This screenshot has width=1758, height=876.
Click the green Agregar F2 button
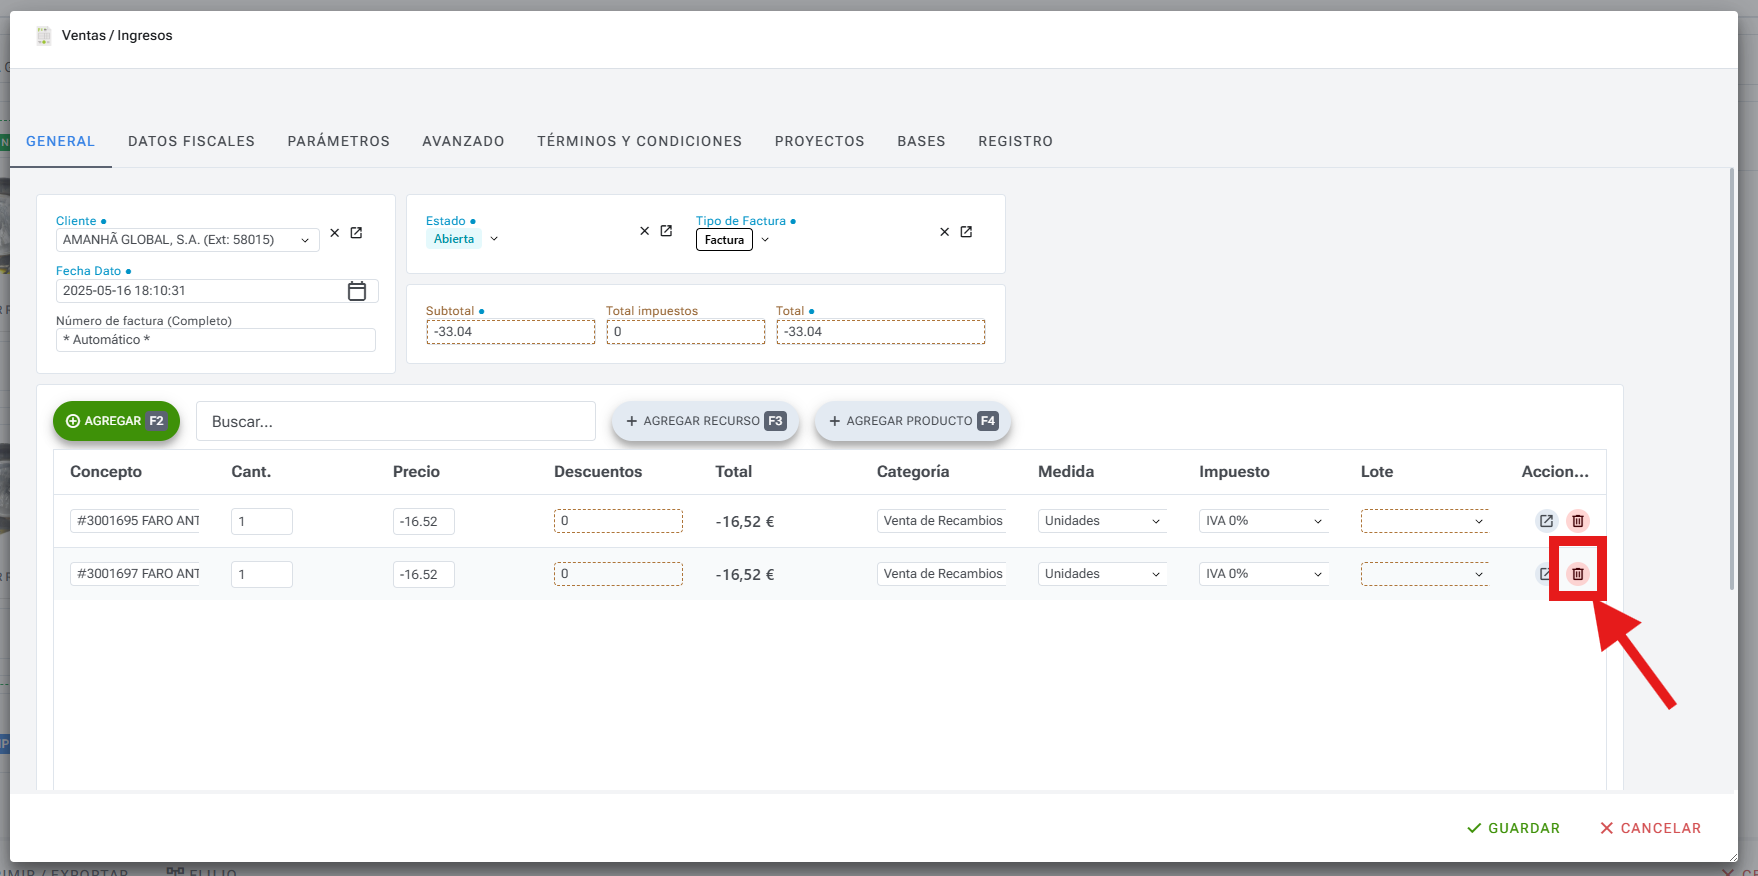116,421
